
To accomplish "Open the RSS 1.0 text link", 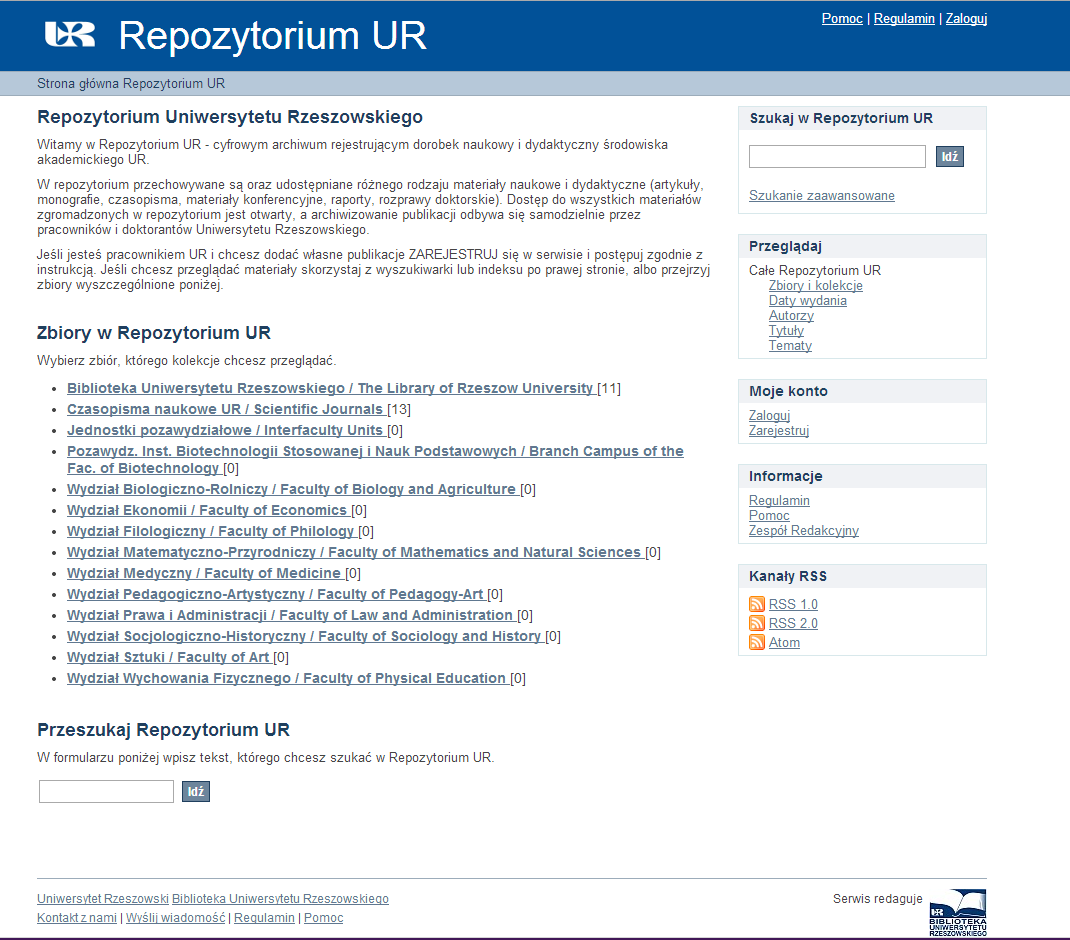I will click(x=793, y=604).
